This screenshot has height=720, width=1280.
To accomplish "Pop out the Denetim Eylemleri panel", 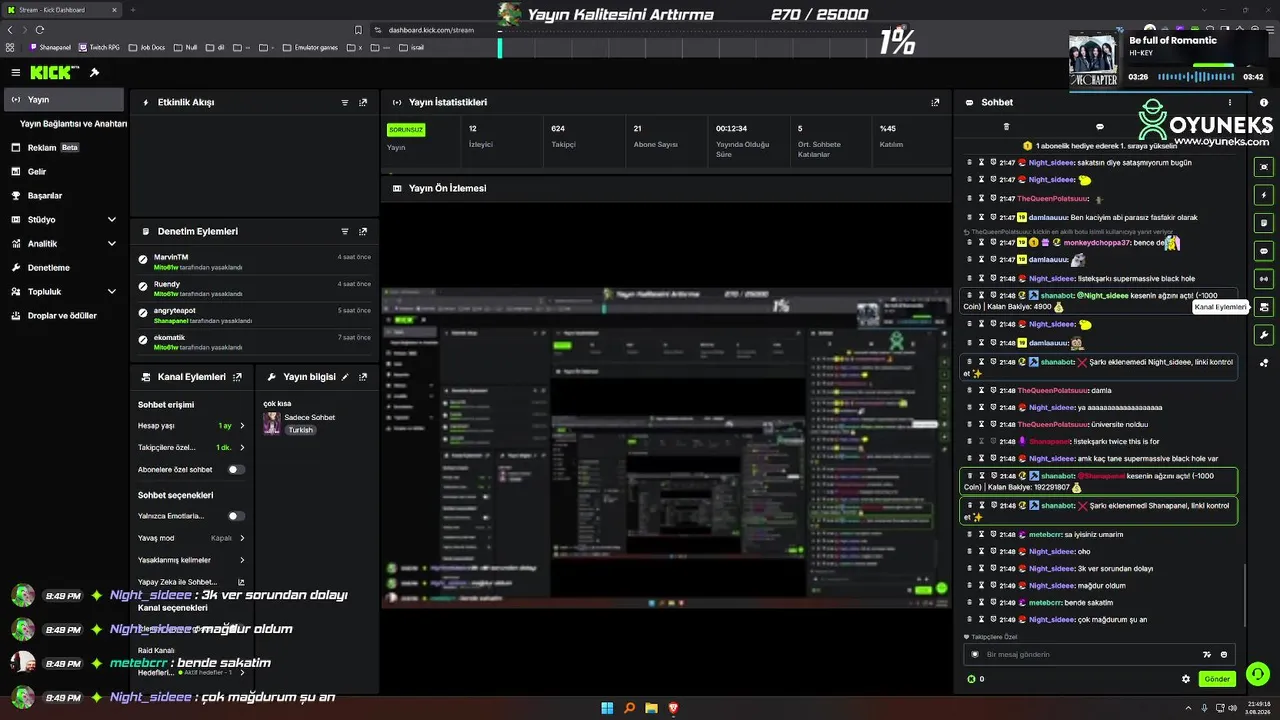I will point(363,231).
